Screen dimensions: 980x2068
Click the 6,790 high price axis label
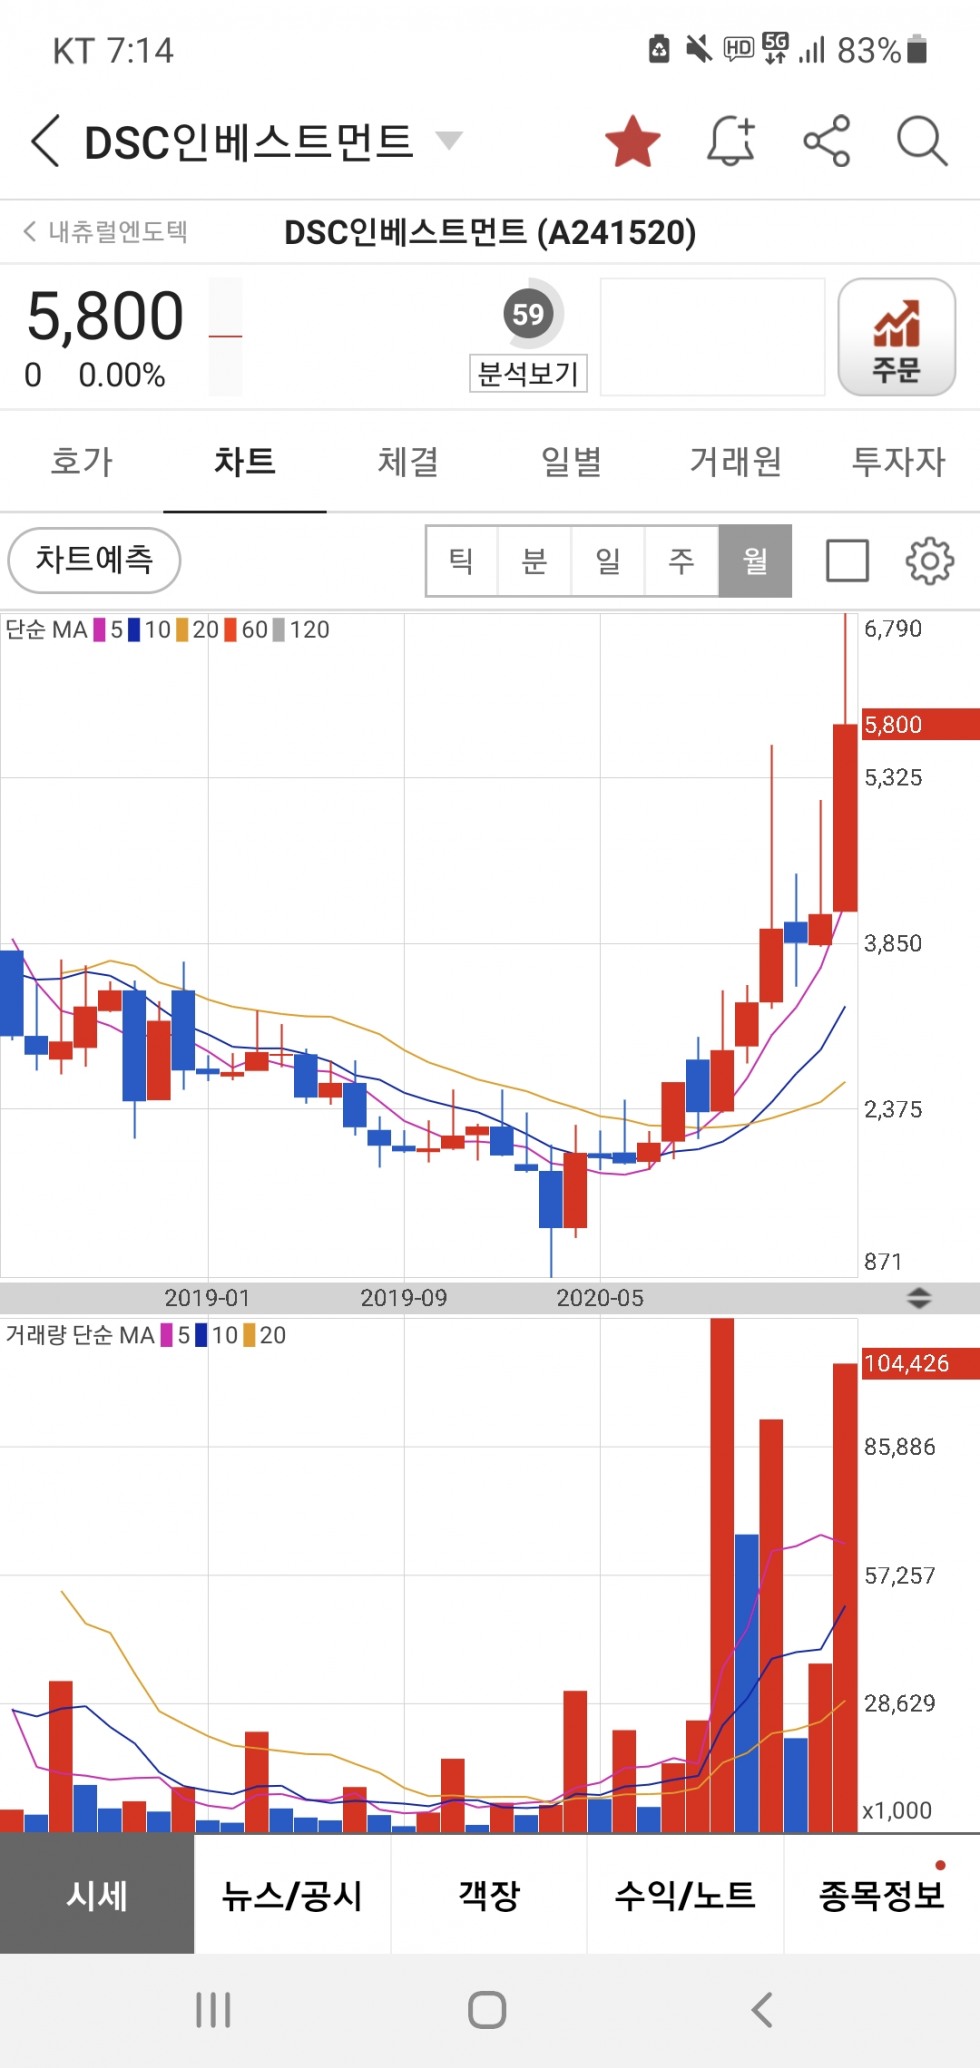pyautogui.click(x=893, y=629)
